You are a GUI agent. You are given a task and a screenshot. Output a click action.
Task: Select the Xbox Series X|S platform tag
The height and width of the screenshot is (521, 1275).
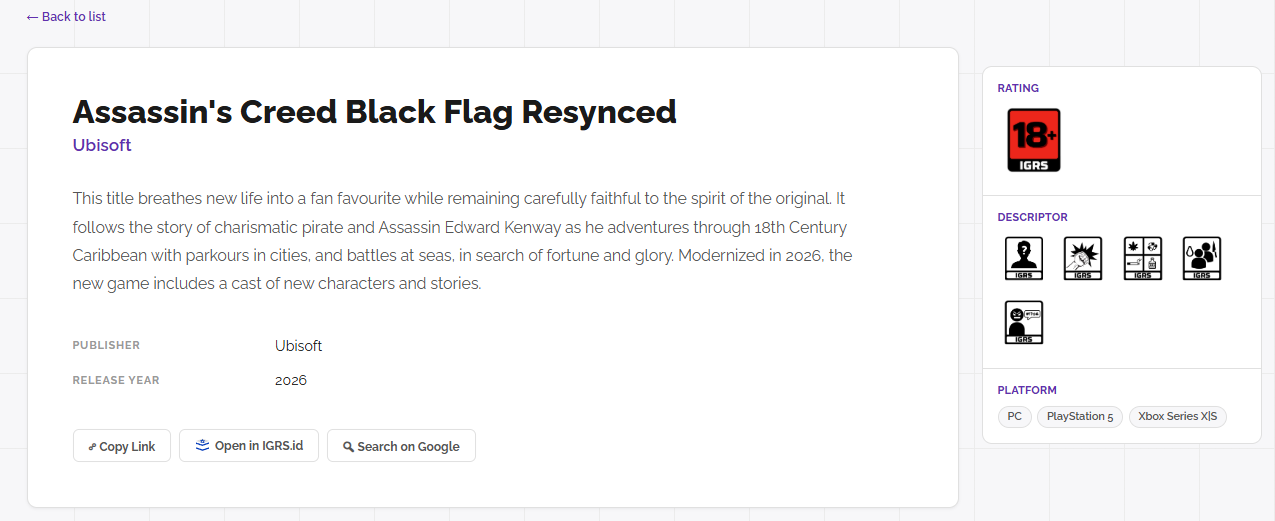pyautogui.click(x=1178, y=416)
